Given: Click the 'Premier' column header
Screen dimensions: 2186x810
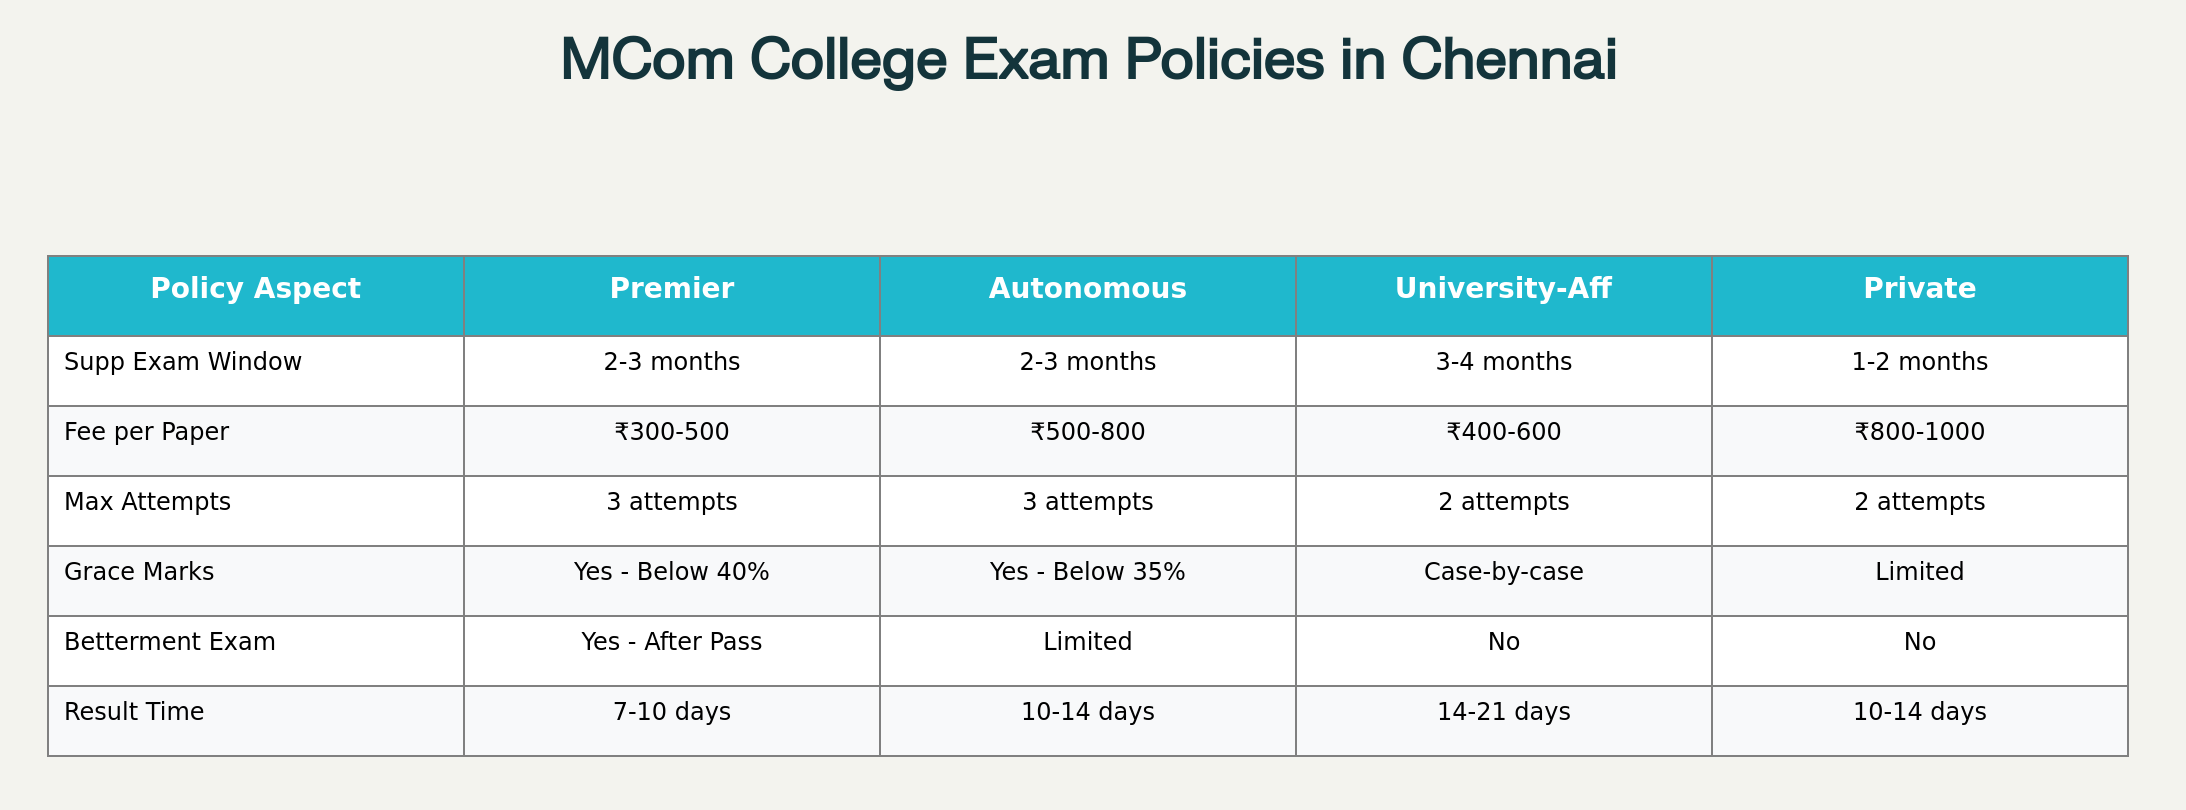Looking at the screenshot, I should point(671,290).
